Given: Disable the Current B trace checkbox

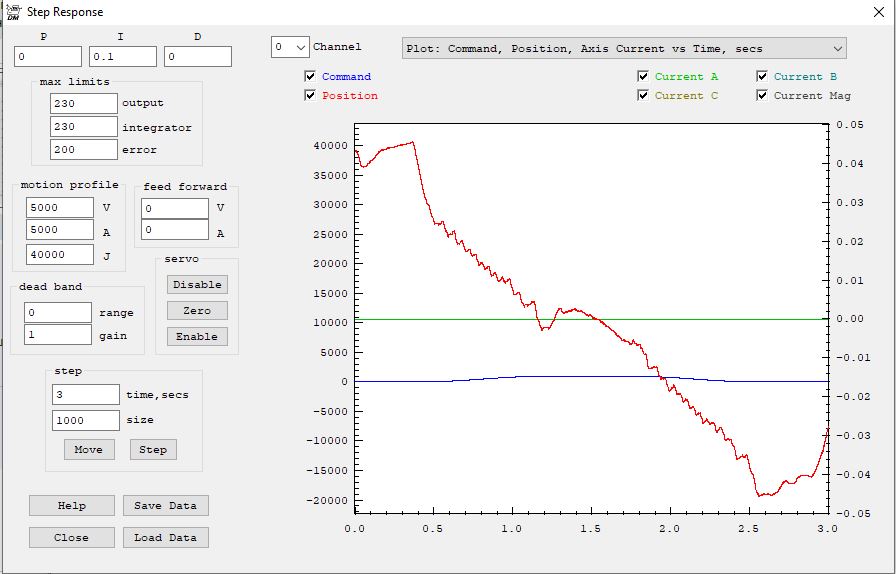Looking at the screenshot, I should point(763,77).
